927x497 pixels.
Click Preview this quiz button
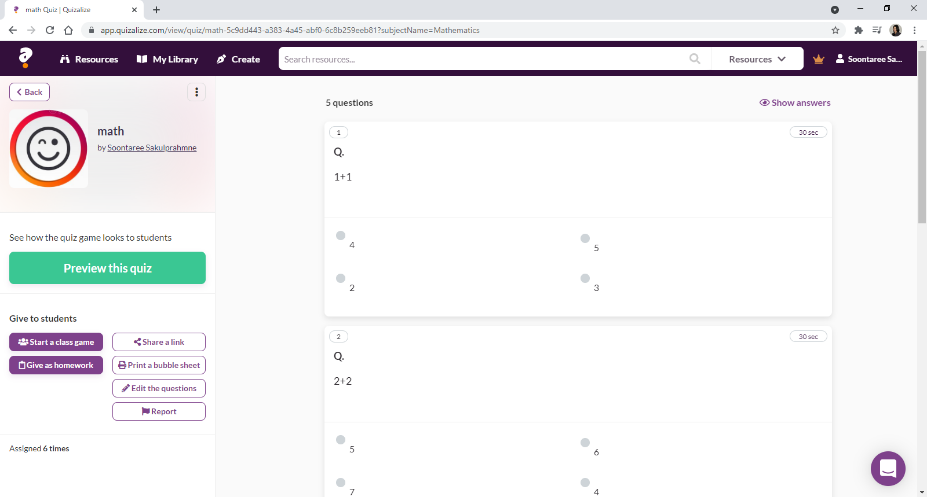108,268
